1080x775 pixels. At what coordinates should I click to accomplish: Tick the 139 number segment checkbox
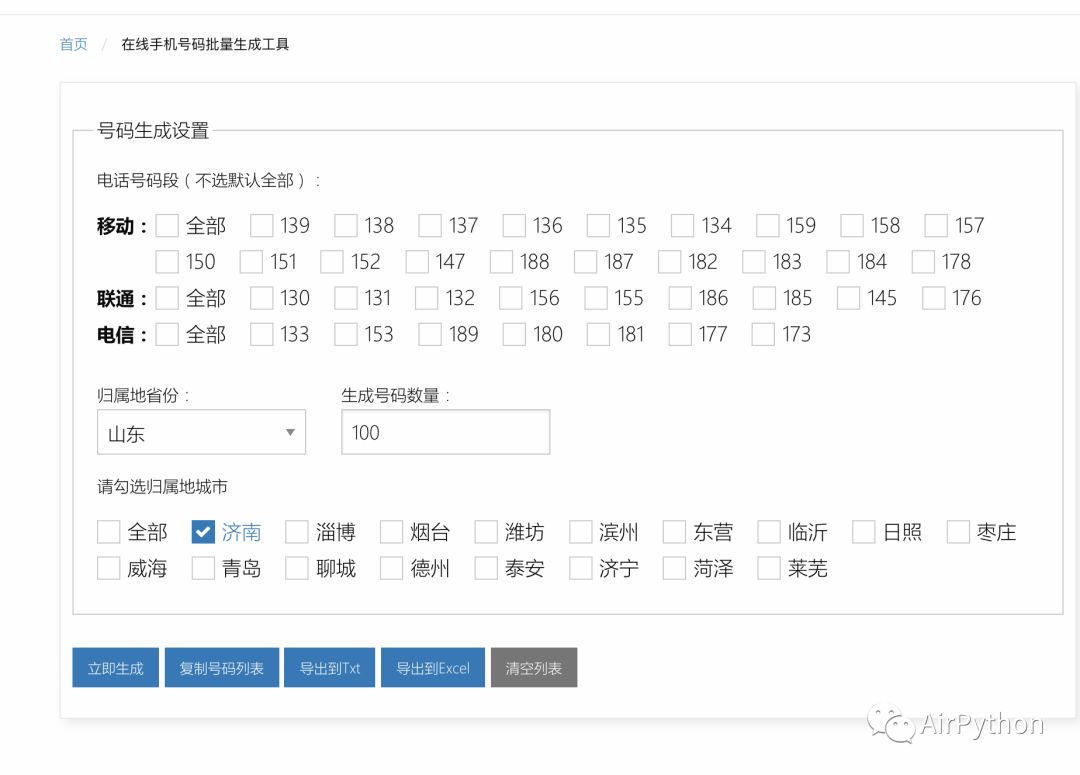(262, 225)
